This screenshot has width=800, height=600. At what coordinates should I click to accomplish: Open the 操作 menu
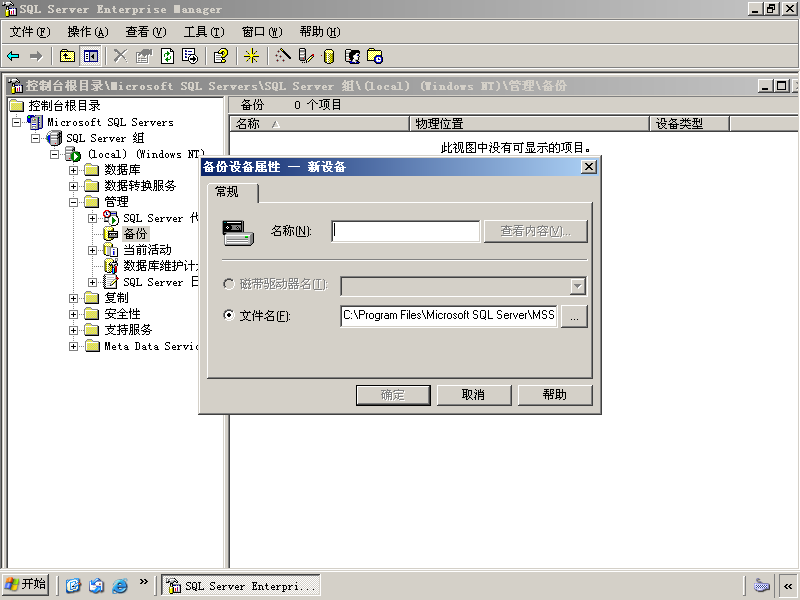tap(88, 32)
